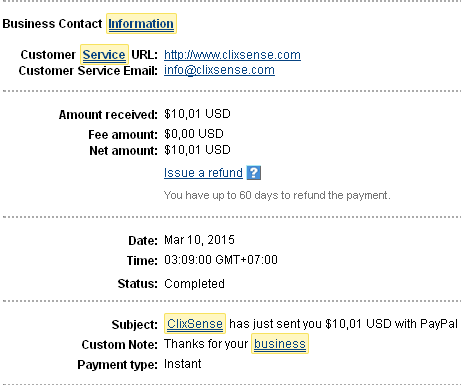Click the 60 days refund notice text

[277, 195]
